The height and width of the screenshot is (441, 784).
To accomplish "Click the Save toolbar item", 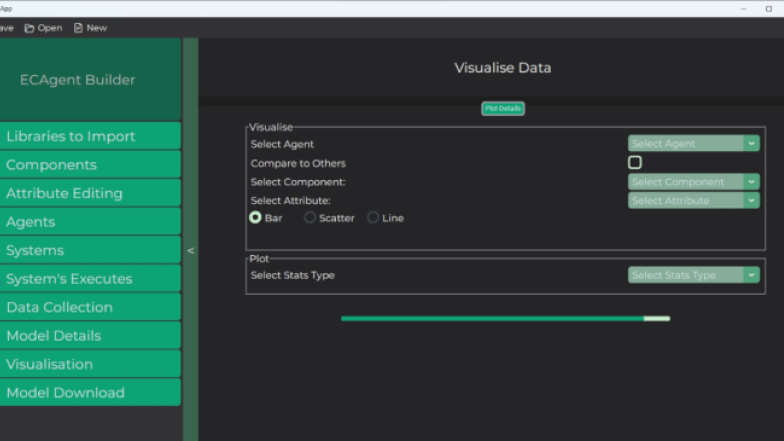I will click(6, 28).
